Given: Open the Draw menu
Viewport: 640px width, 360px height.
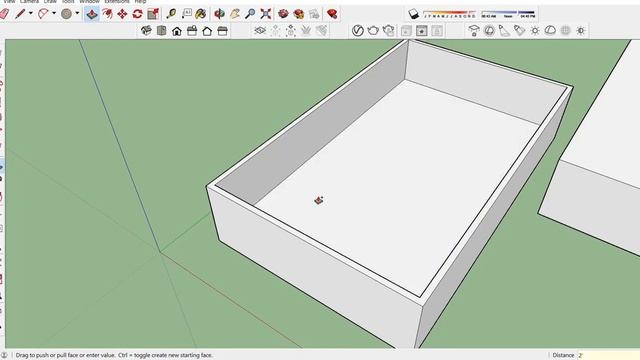Looking at the screenshot, I should tap(50, 2).
